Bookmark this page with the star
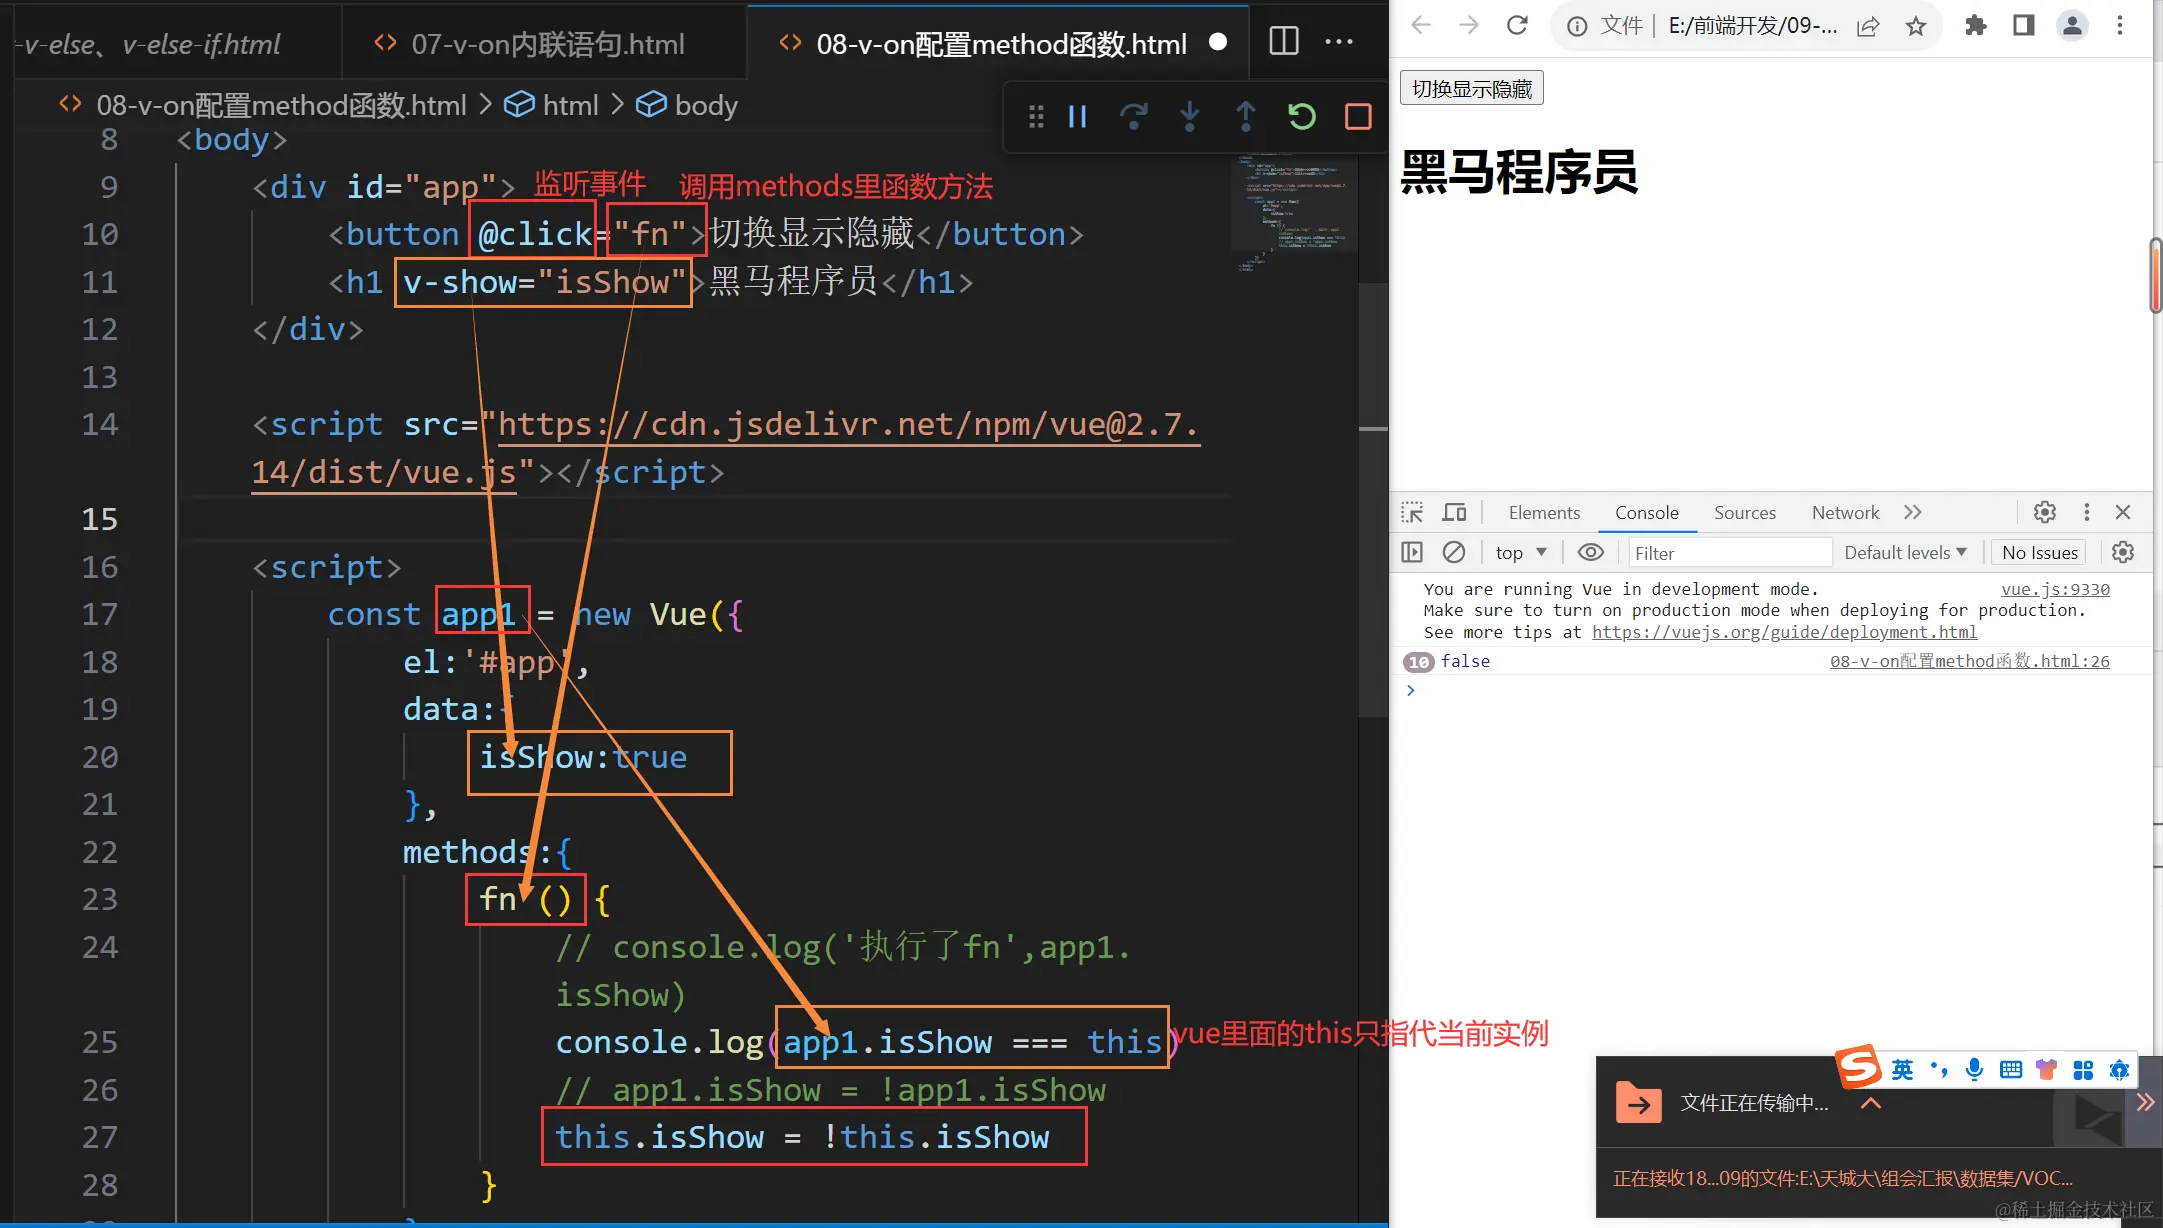The width and height of the screenshot is (2163, 1228). [1915, 26]
